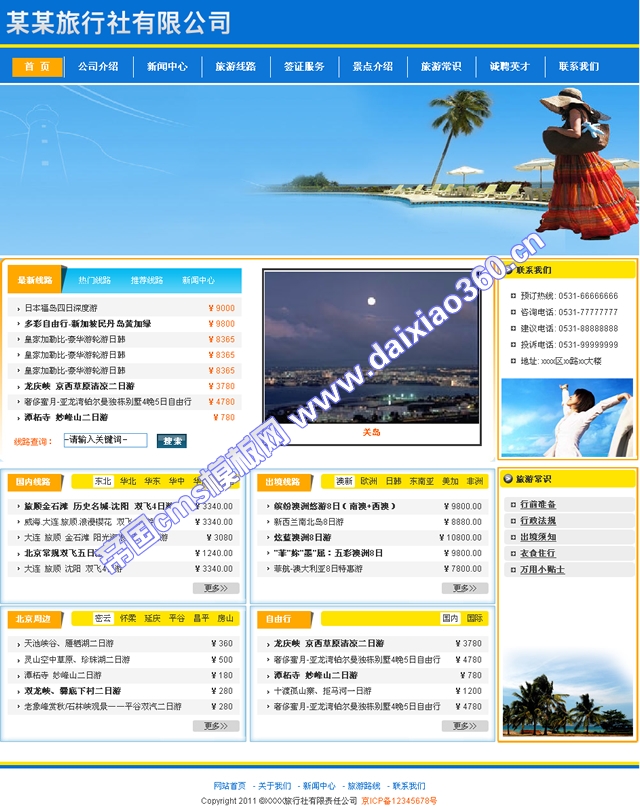Click the 线路查询 keyword input field
Screen dimensions: 640x808
106,440
